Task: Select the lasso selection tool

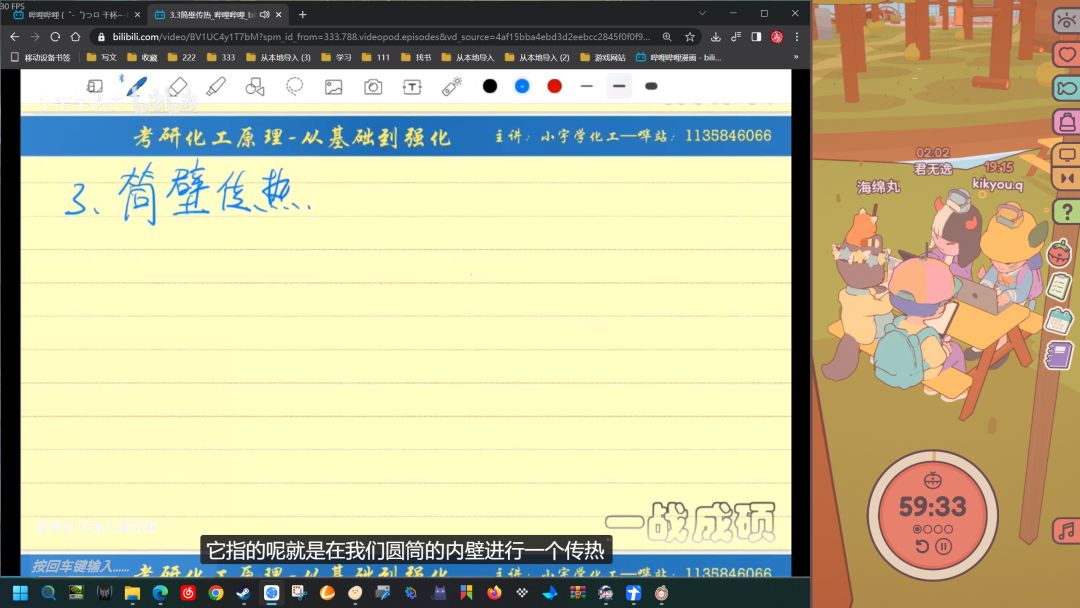Action: tap(295, 87)
